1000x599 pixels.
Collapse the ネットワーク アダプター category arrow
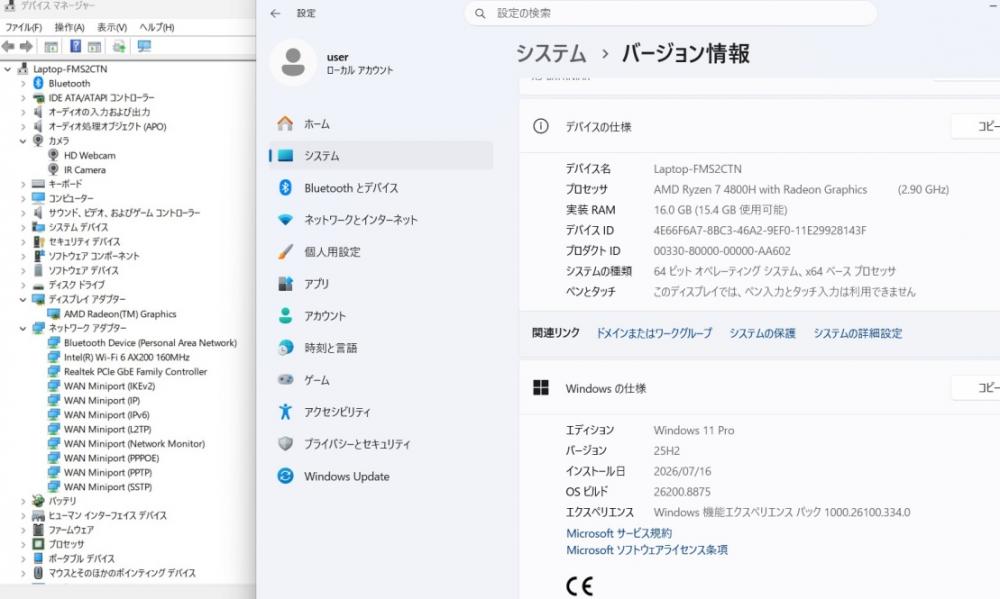tap(23, 329)
